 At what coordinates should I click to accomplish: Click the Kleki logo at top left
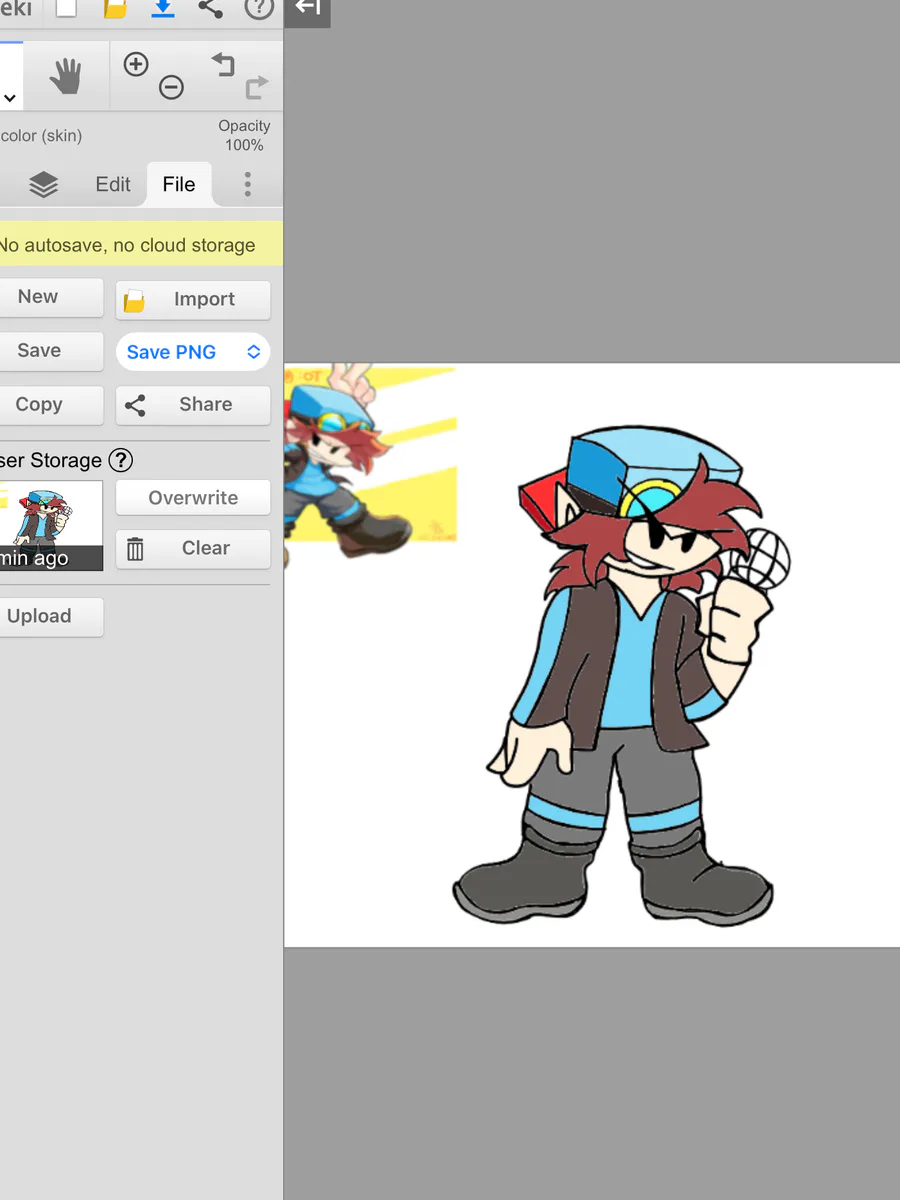click(x=16, y=8)
